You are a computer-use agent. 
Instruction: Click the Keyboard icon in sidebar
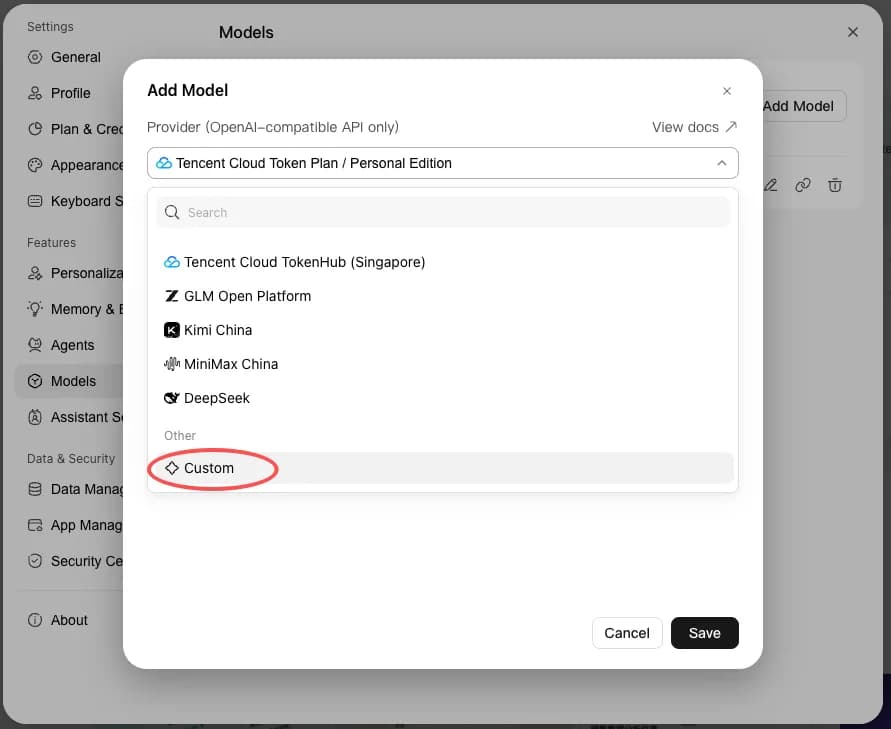(x=35, y=201)
